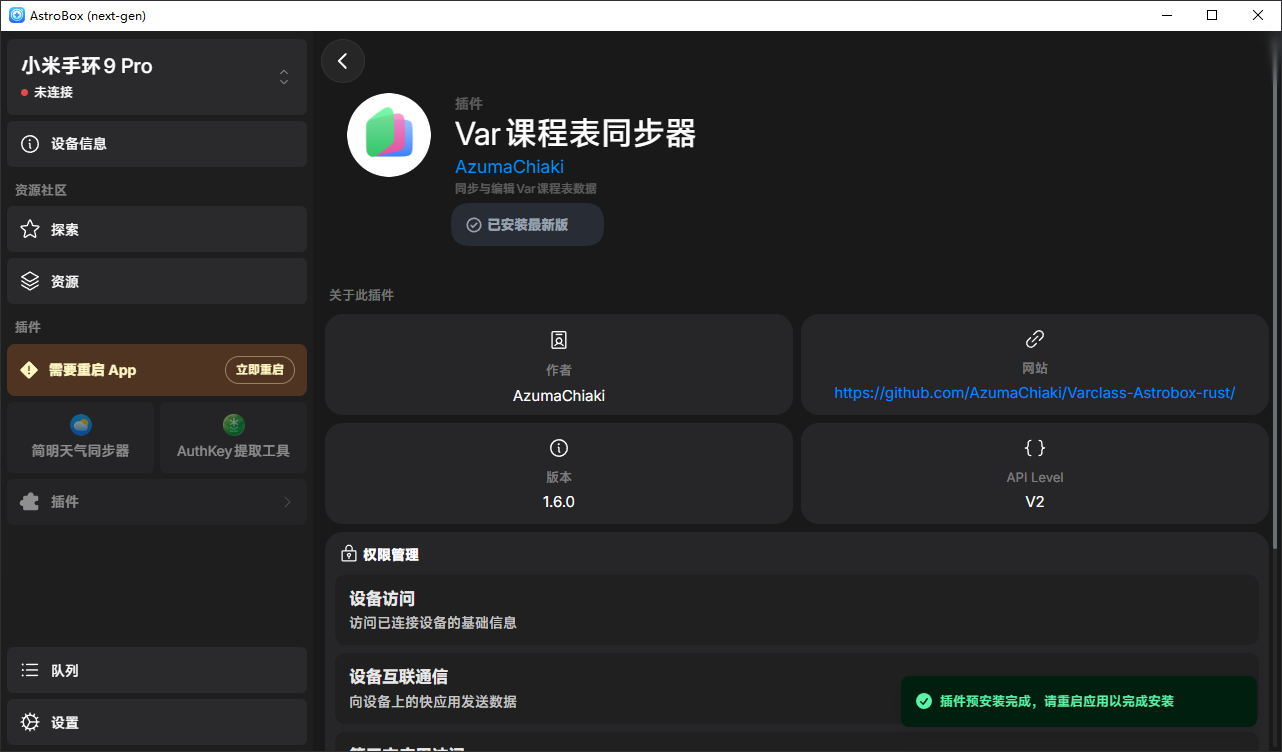Click the 设置 gear icon
Image resolution: width=1282 pixels, height=752 pixels.
pos(30,723)
